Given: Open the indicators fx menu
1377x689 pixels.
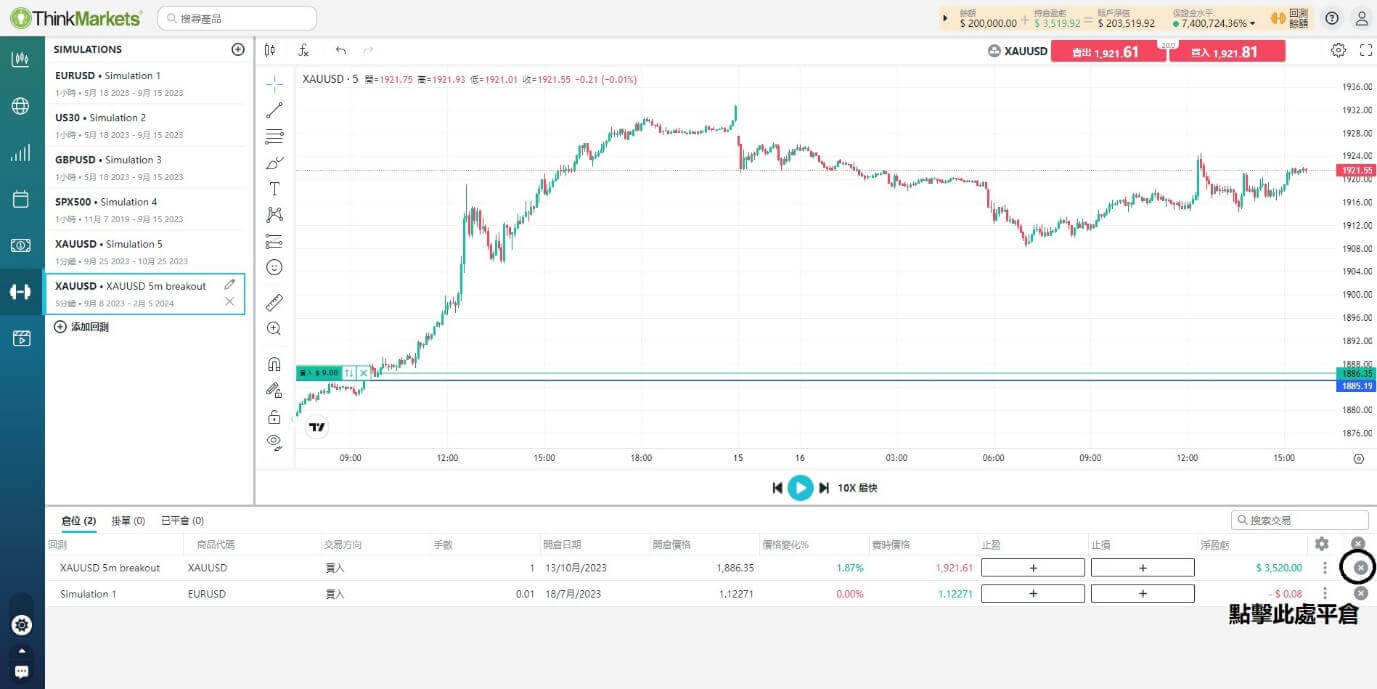Looking at the screenshot, I should click(x=304, y=50).
